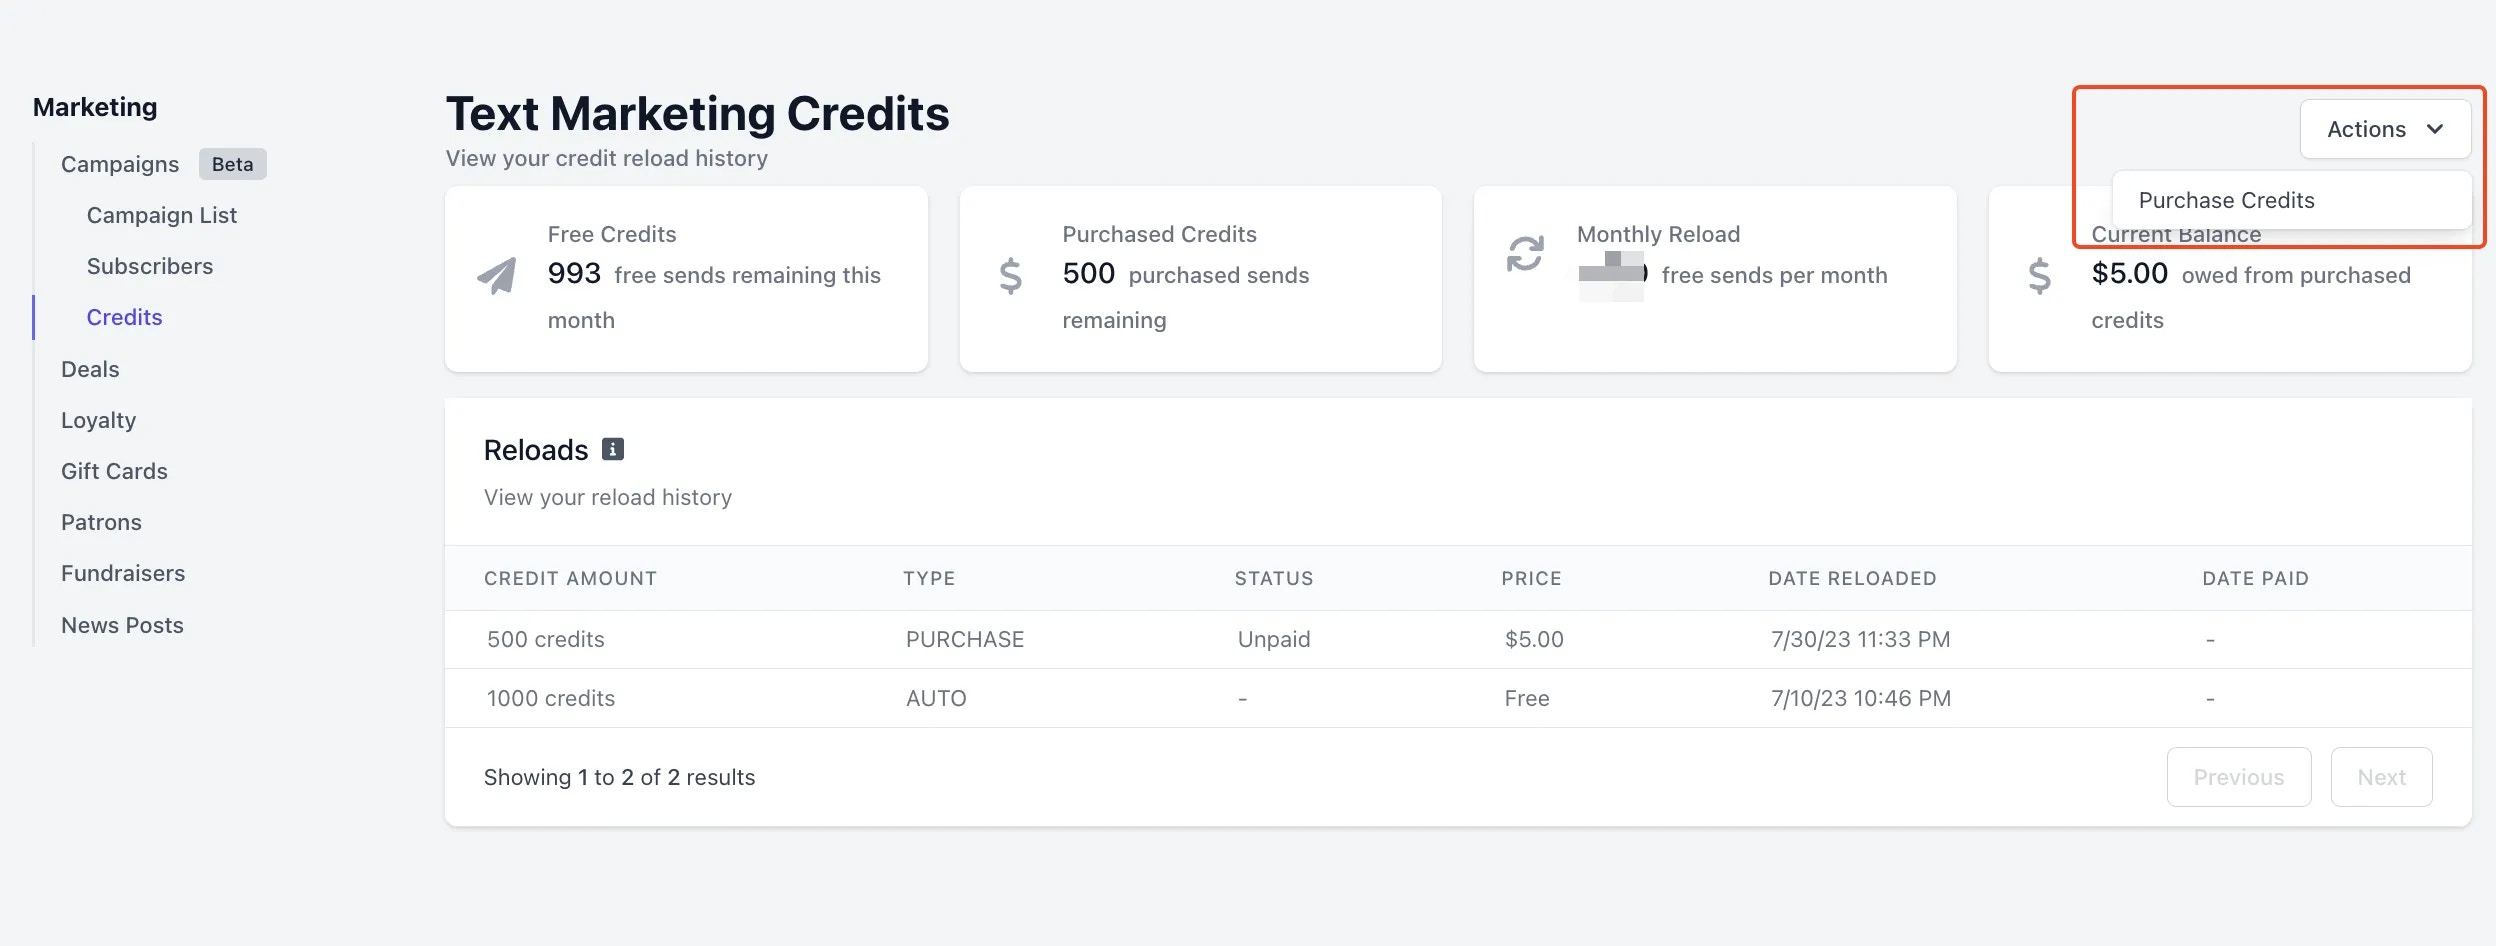
Task: Navigate to Deals section
Action: (90, 369)
